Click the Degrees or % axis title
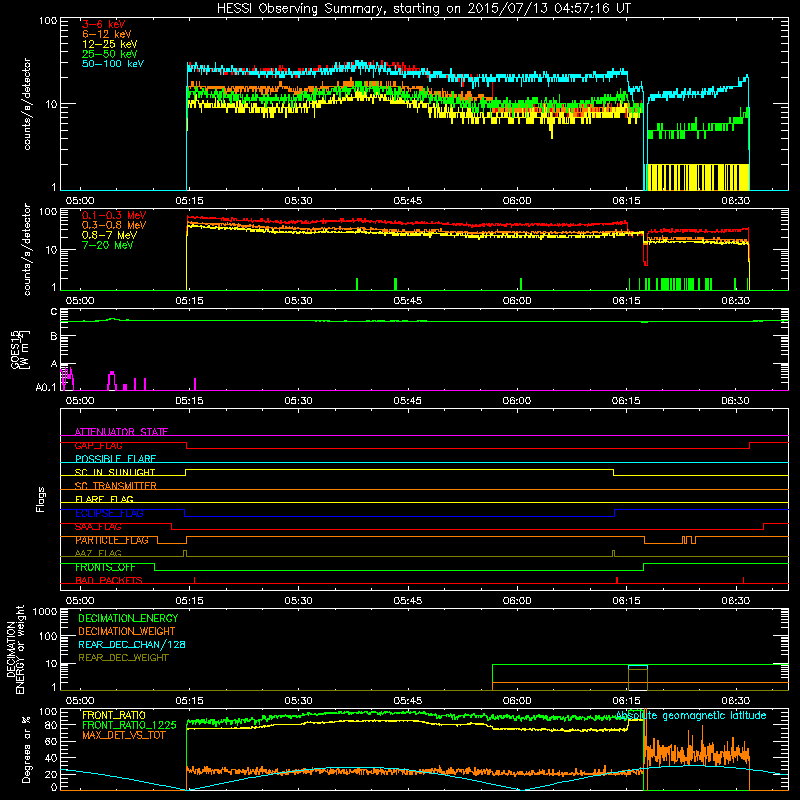This screenshot has width=800, height=800. 26,749
